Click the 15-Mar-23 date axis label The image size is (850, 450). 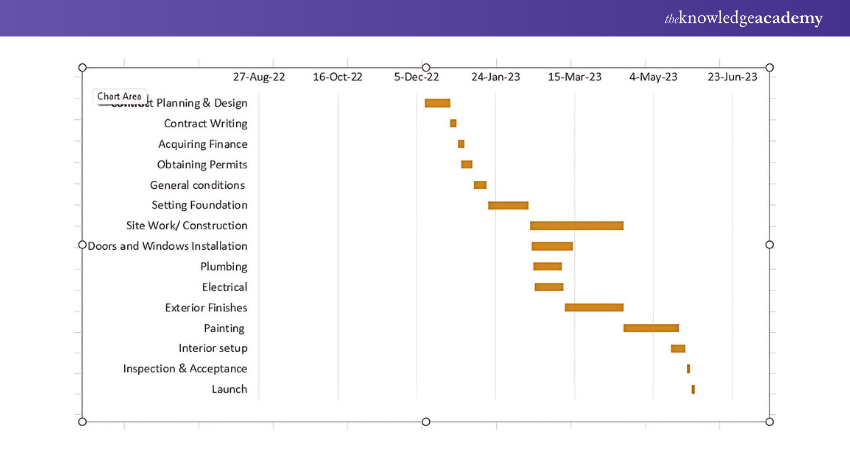tap(575, 76)
